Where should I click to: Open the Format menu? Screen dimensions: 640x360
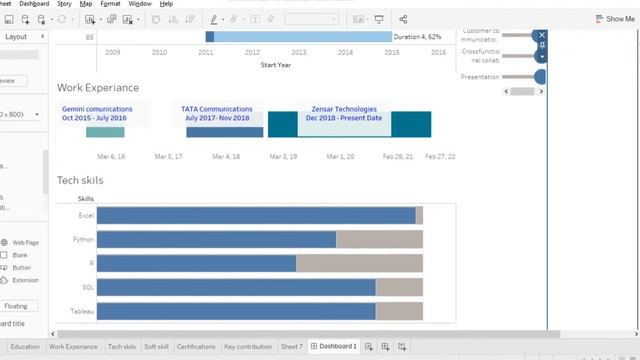click(x=110, y=4)
